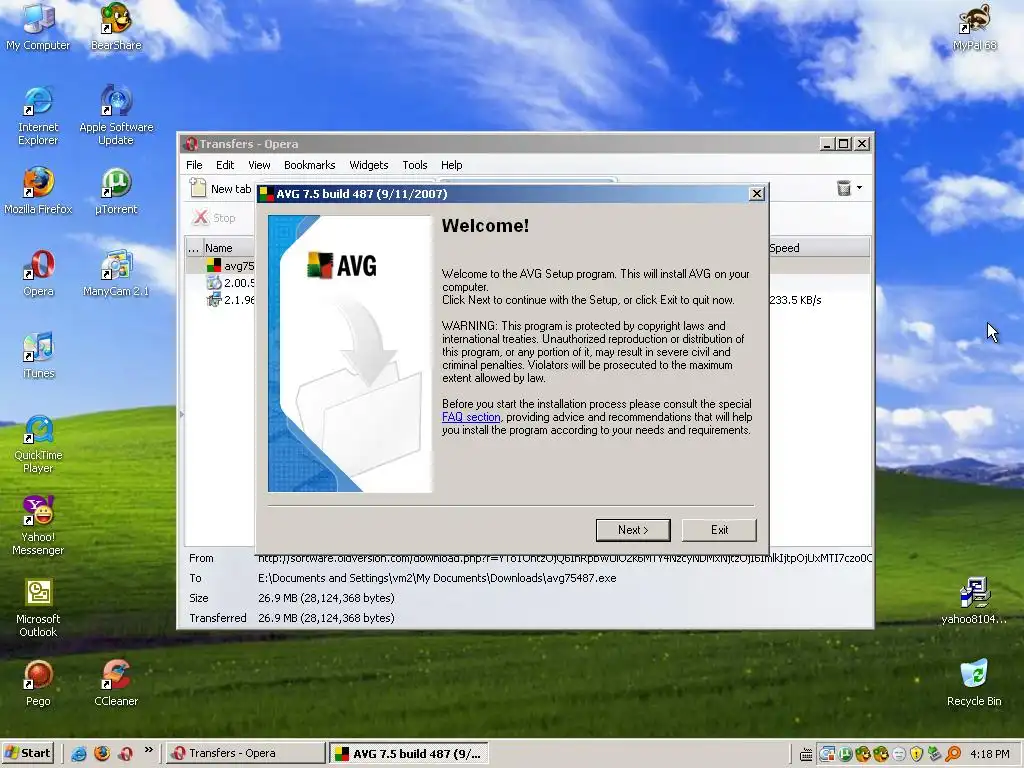Open Opera's Tools menu
Viewport: 1024px width, 768px height.
(415, 165)
